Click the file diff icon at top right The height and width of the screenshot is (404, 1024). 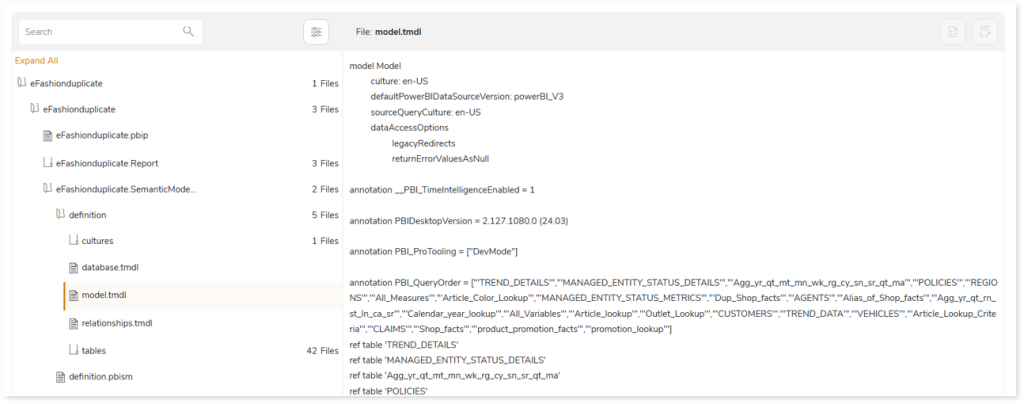tap(953, 32)
